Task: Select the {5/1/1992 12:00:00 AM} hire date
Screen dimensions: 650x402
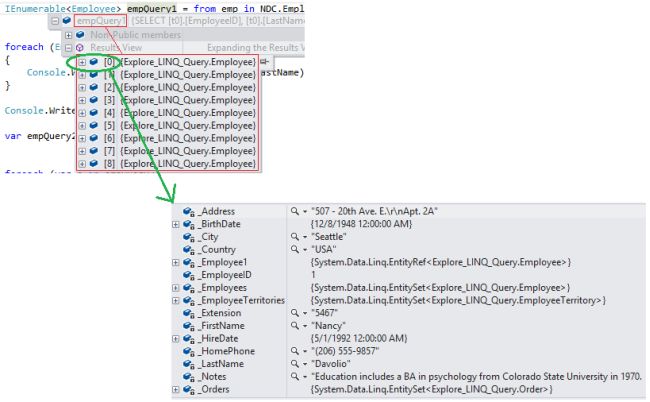Action: [359, 339]
